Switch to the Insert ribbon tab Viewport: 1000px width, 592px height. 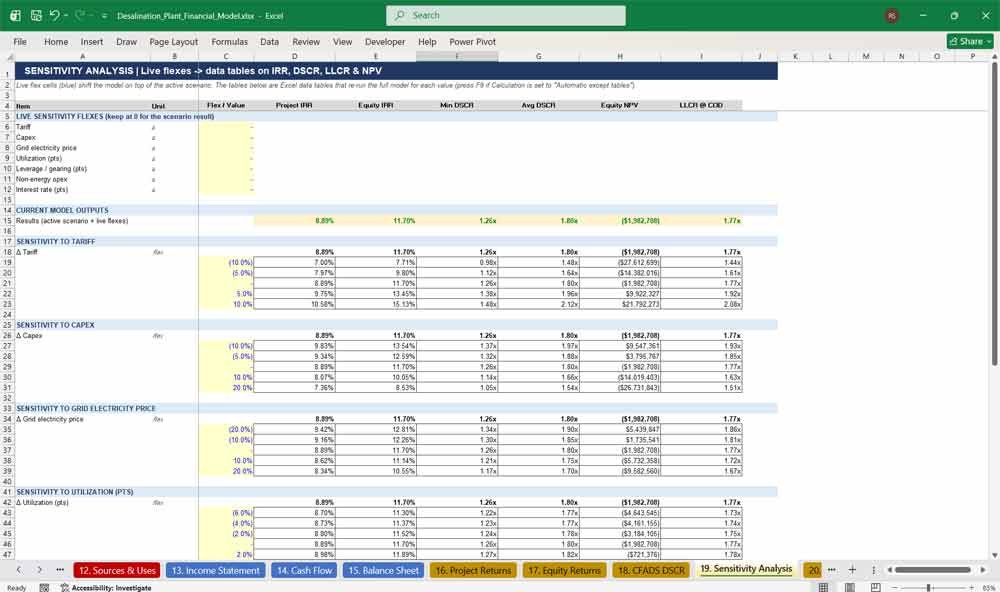pyautogui.click(x=92, y=41)
